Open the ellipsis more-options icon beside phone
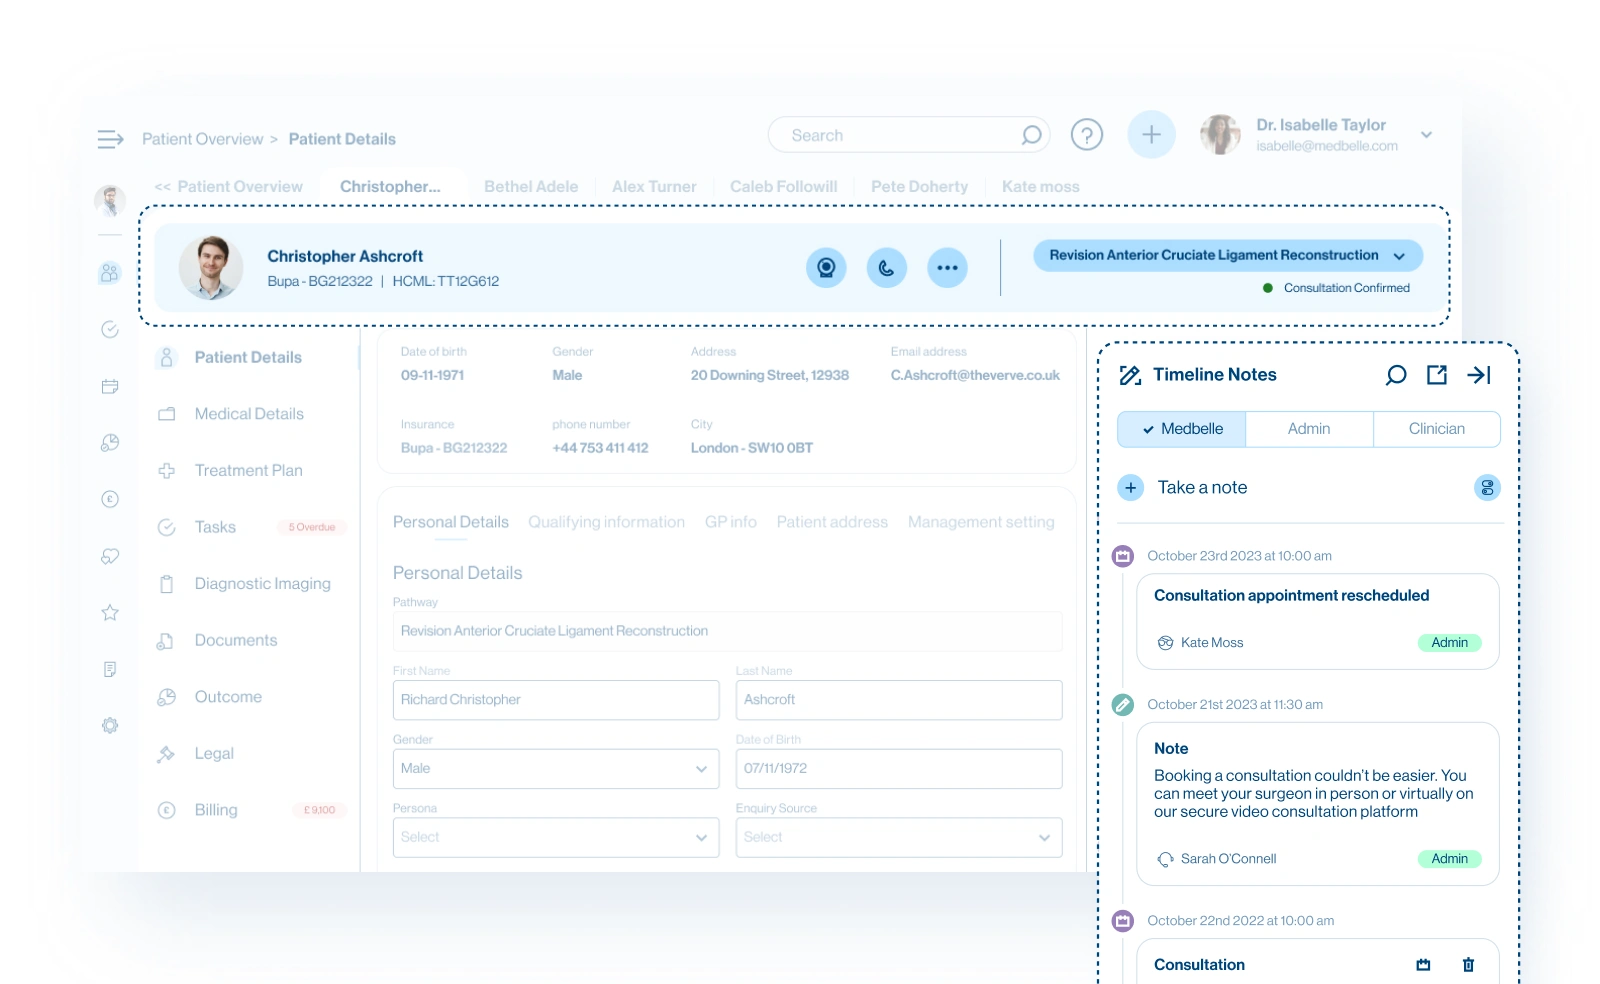Viewport: 1600px width, 984px height. (x=947, y=267)
